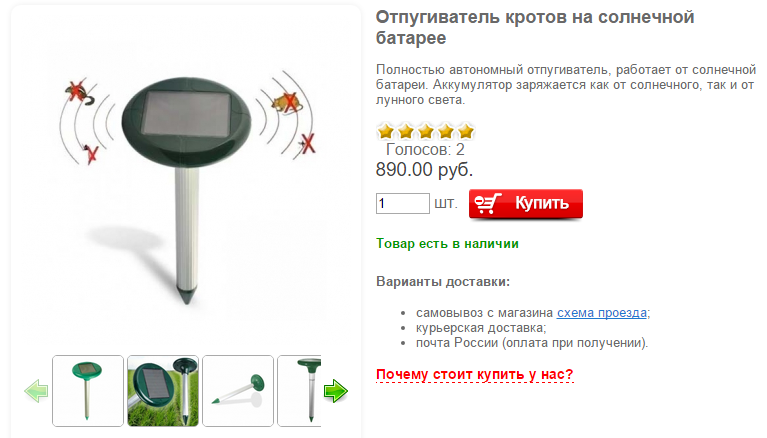This screenshot has width=767, height=438.
Task: Open the схема проезда link
Action: pyautogui.click(x=602, y=313)
